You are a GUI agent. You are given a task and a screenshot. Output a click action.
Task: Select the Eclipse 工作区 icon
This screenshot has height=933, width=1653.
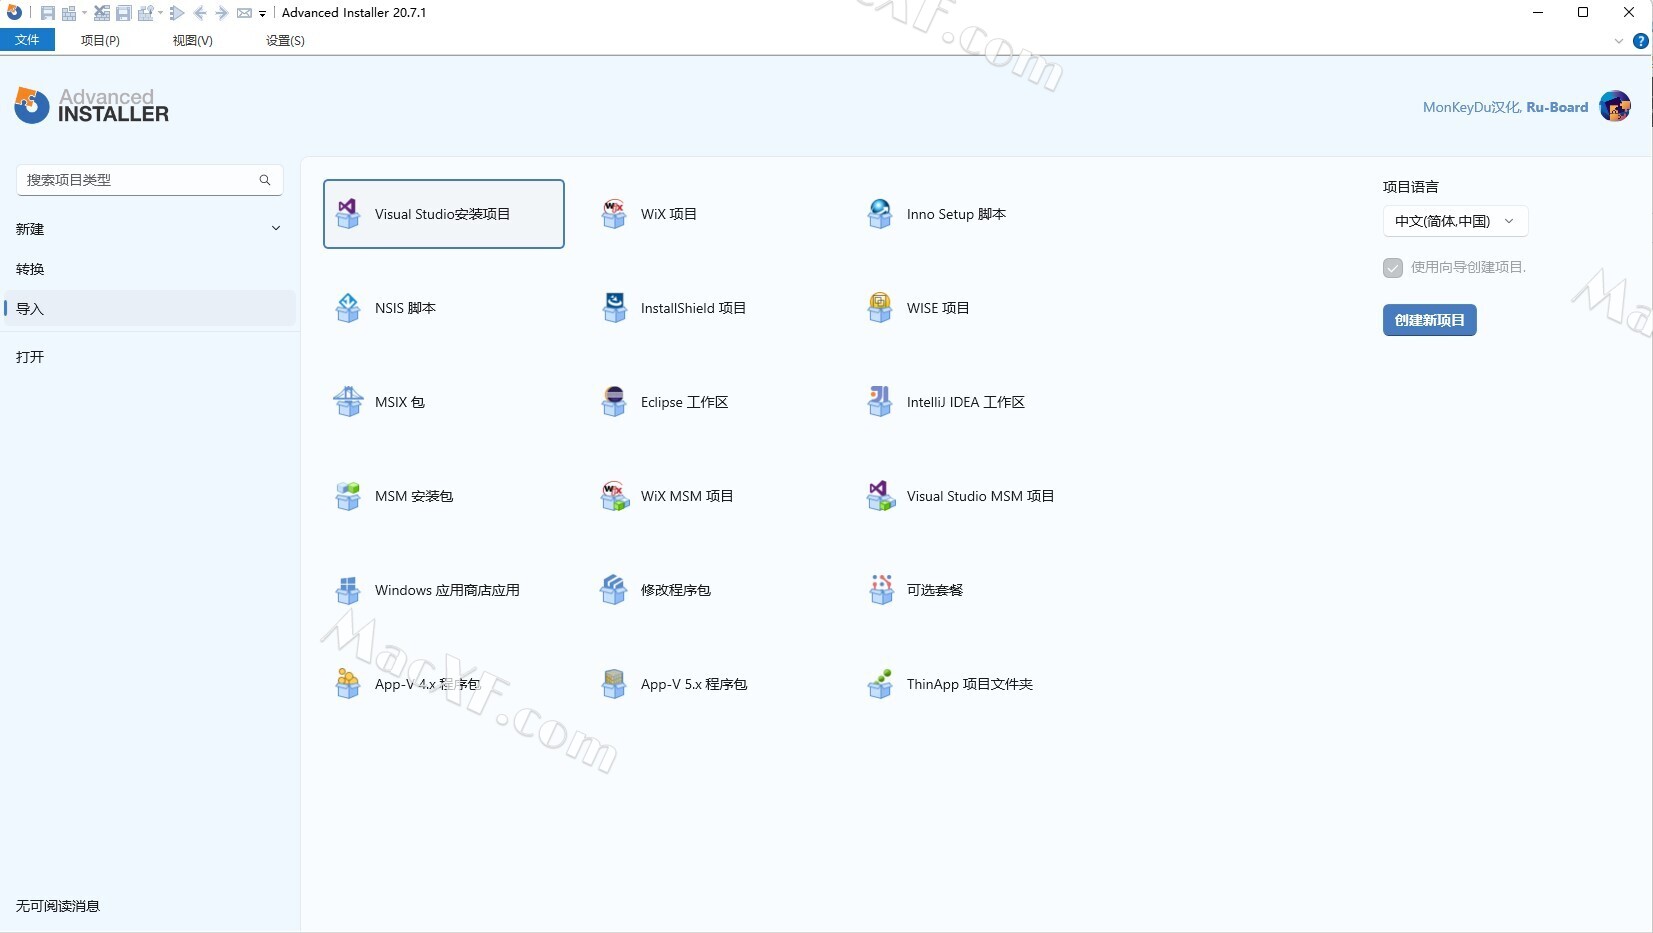pos(614,402)
